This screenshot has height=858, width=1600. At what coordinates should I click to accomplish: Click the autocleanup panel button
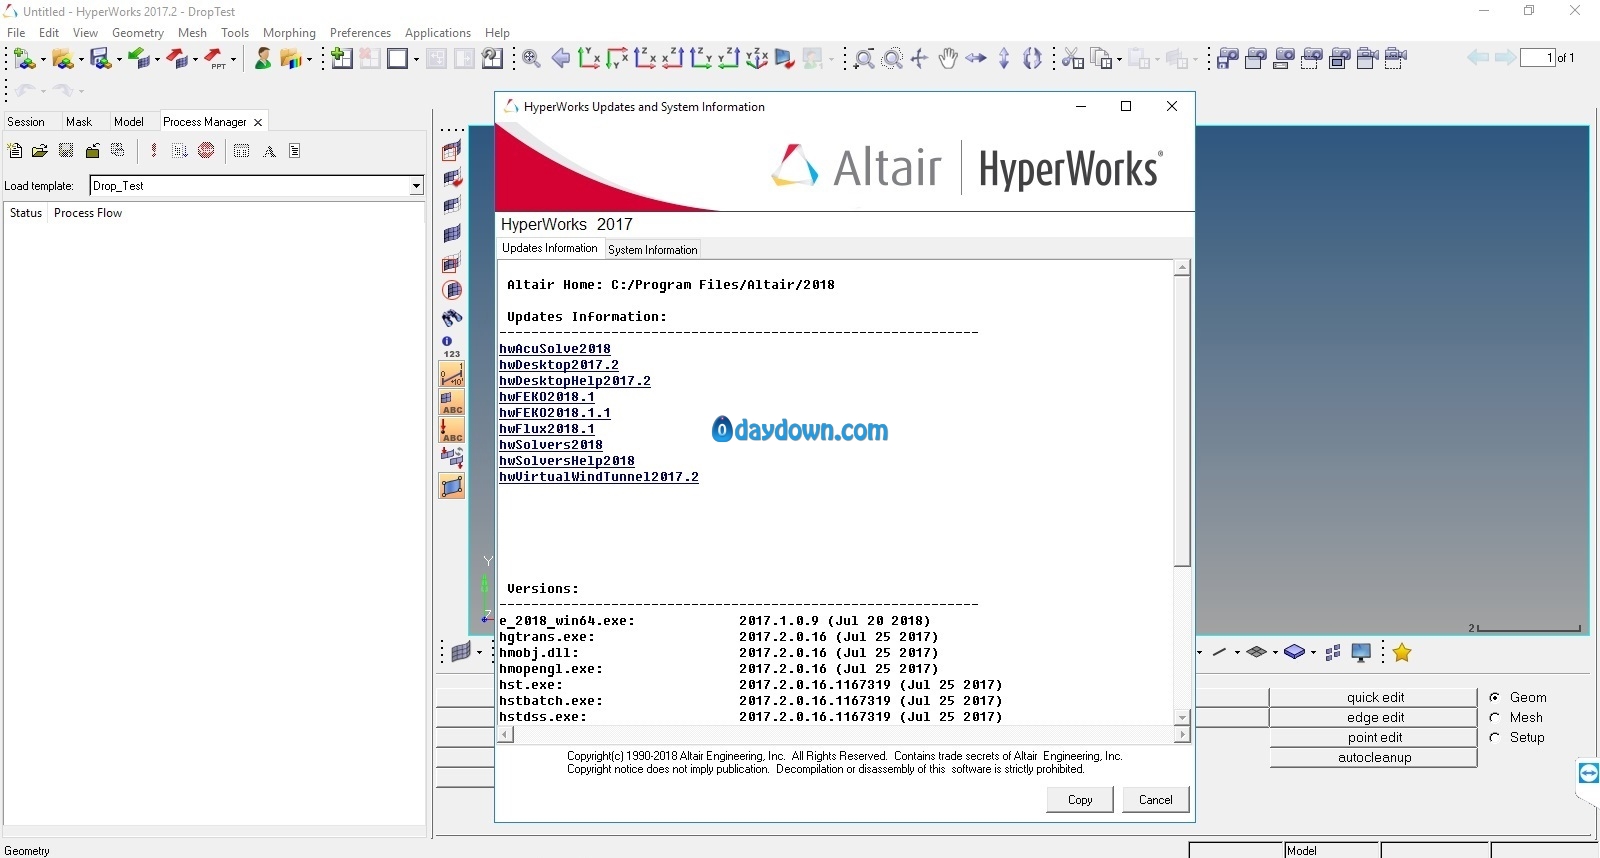point(1374,757)
